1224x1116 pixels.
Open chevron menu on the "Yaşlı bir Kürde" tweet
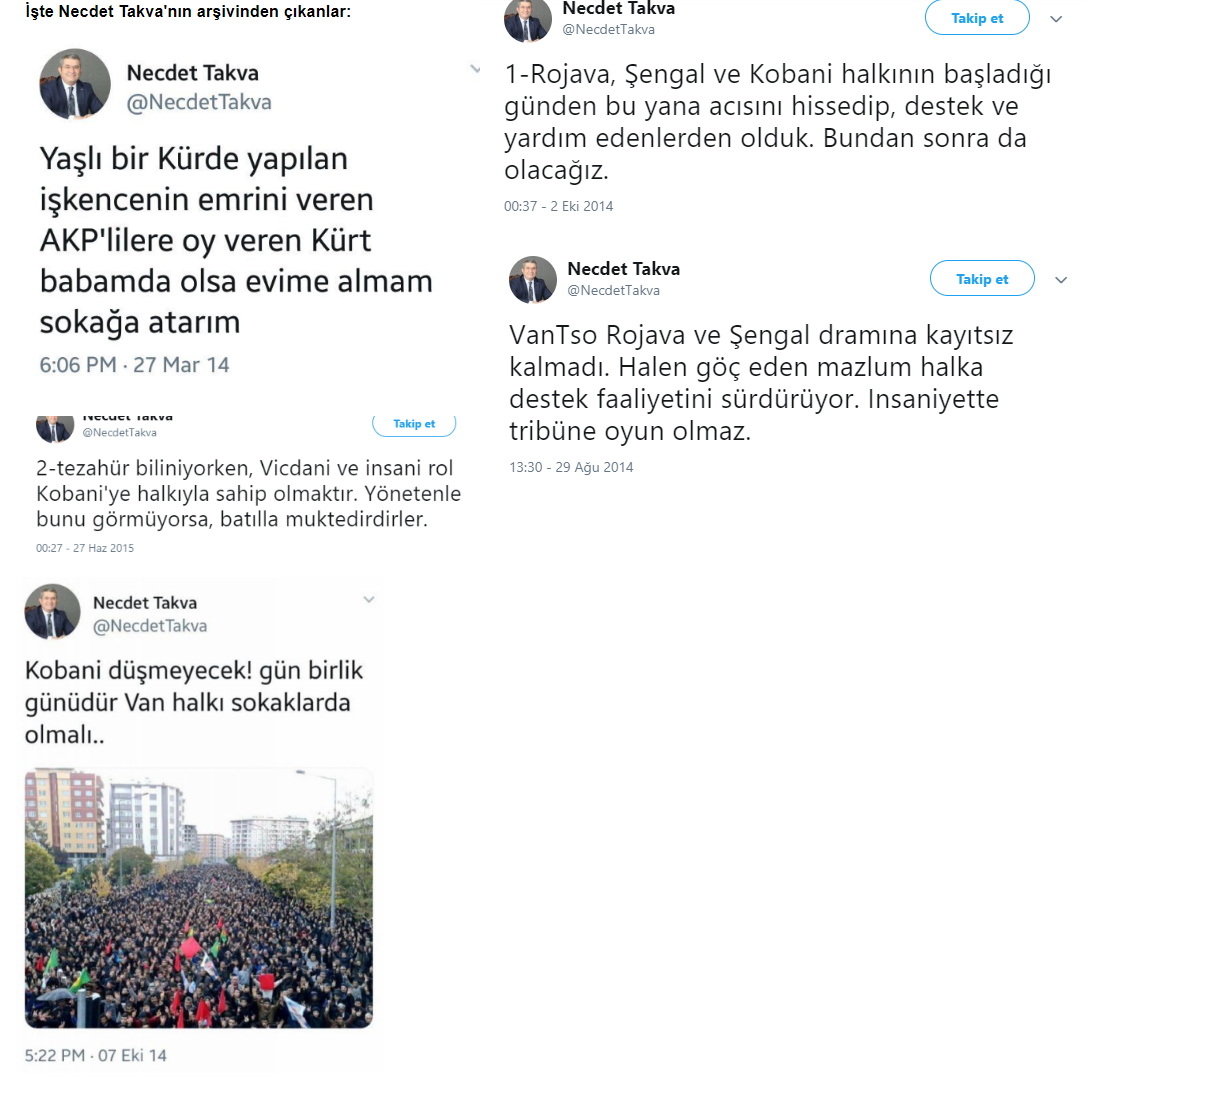pos(475,69)
